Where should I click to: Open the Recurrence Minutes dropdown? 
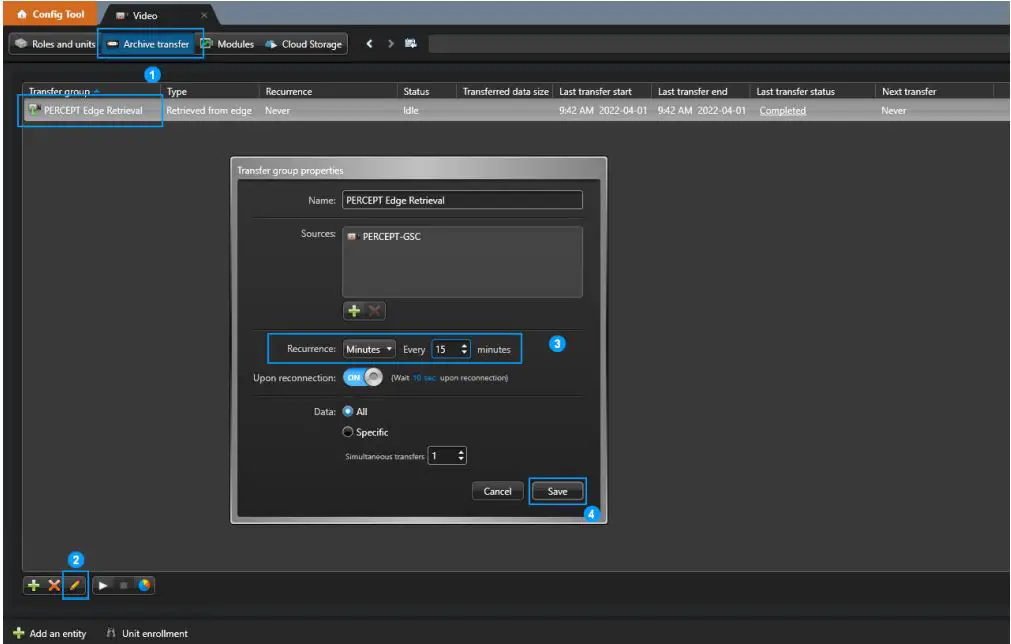pos(369,349)
